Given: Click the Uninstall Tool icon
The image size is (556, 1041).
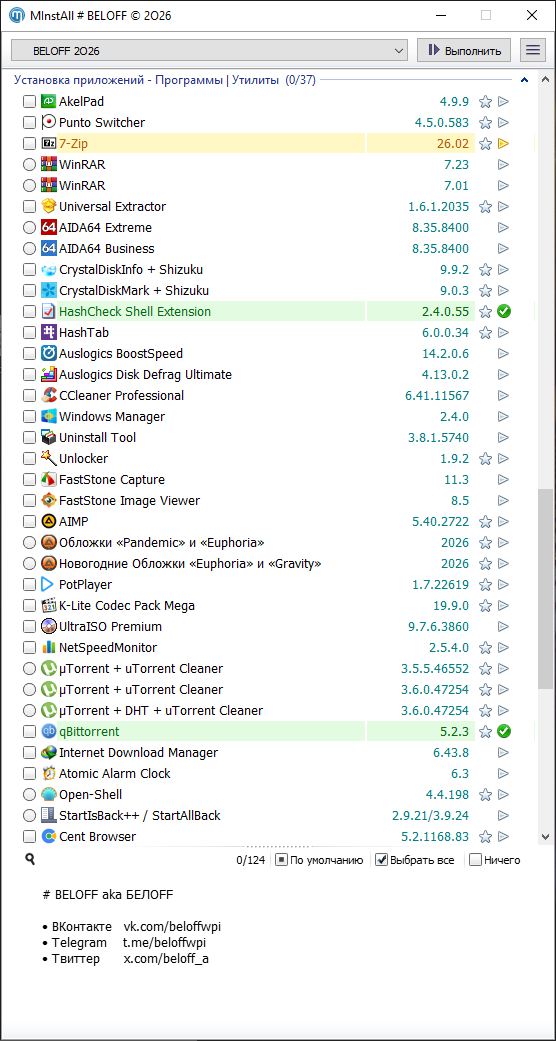Looking at the screenshot, I should [48, 438].
